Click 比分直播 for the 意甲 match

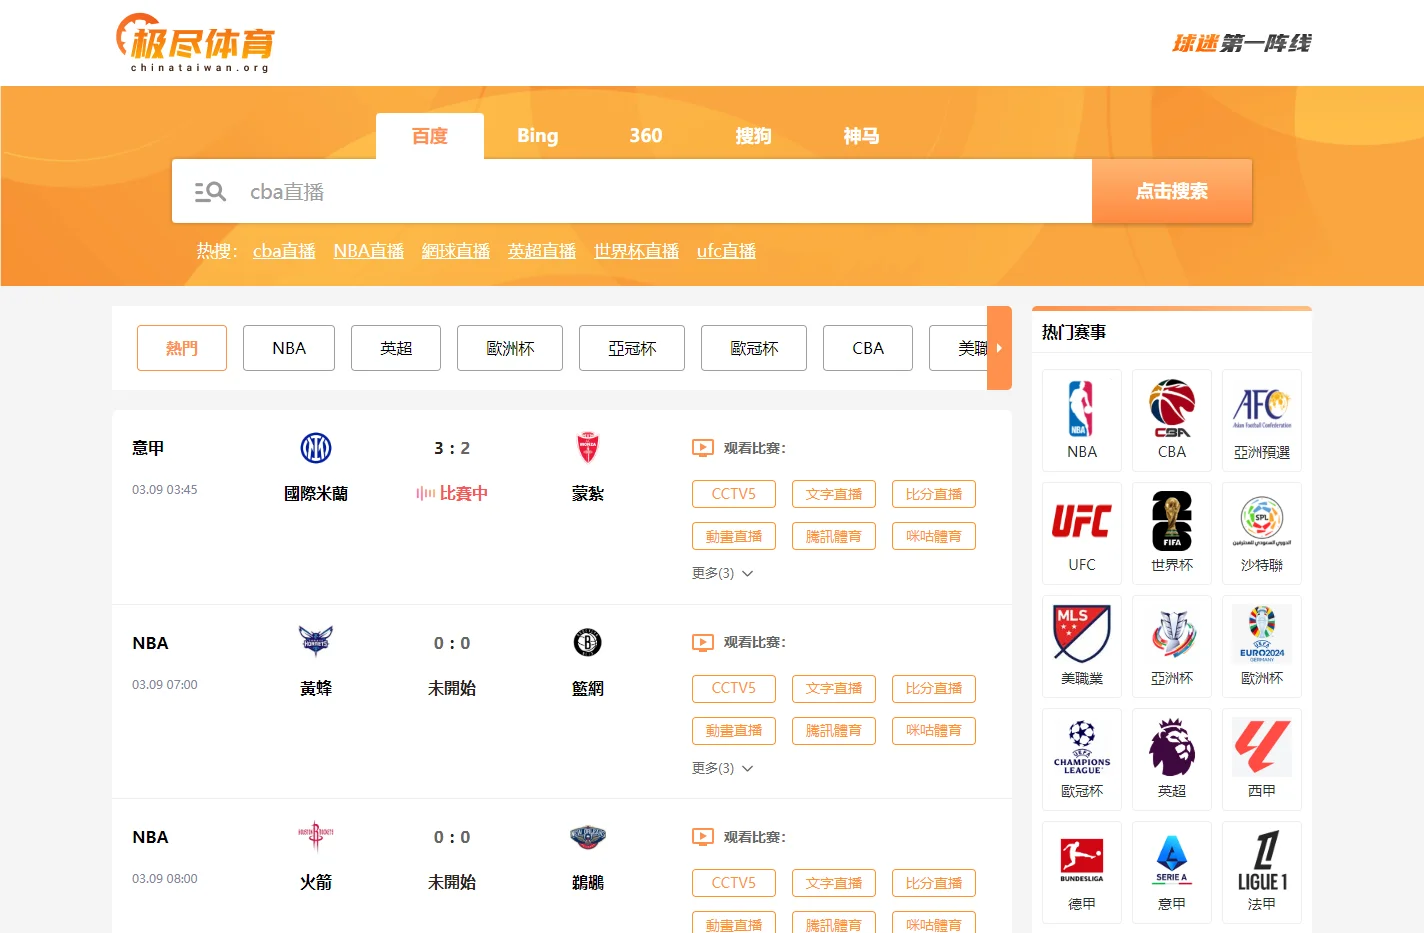[x=934, y=494]
